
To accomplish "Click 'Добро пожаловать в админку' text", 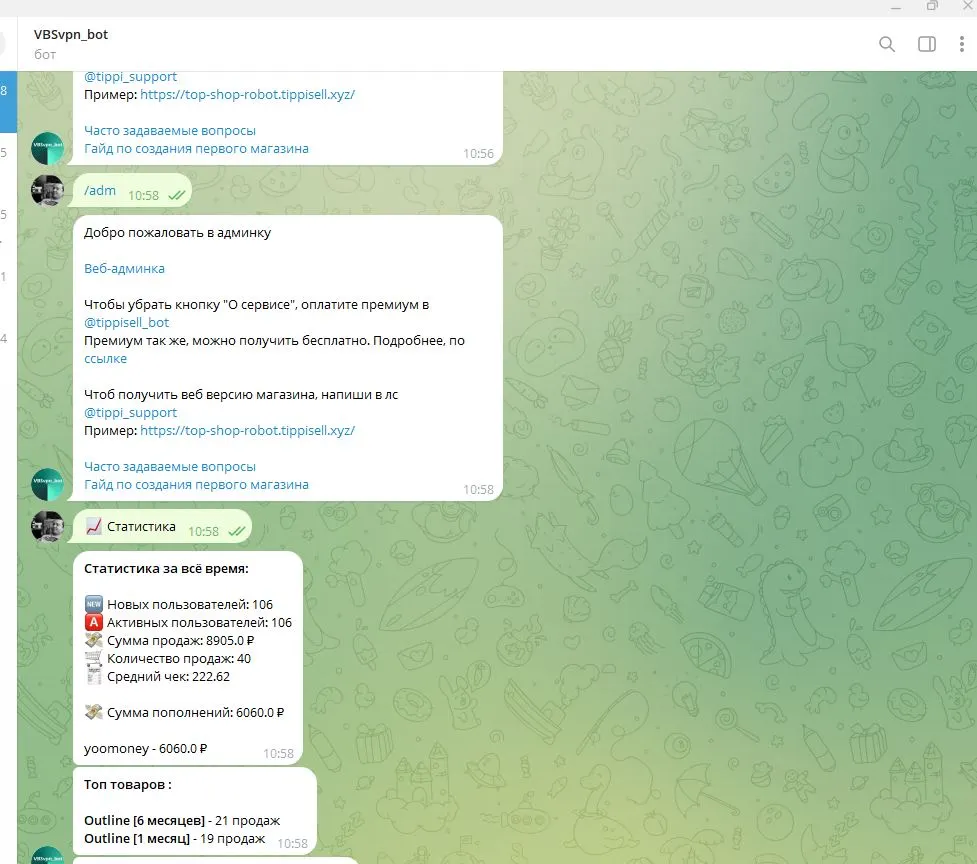I will 178,233.
